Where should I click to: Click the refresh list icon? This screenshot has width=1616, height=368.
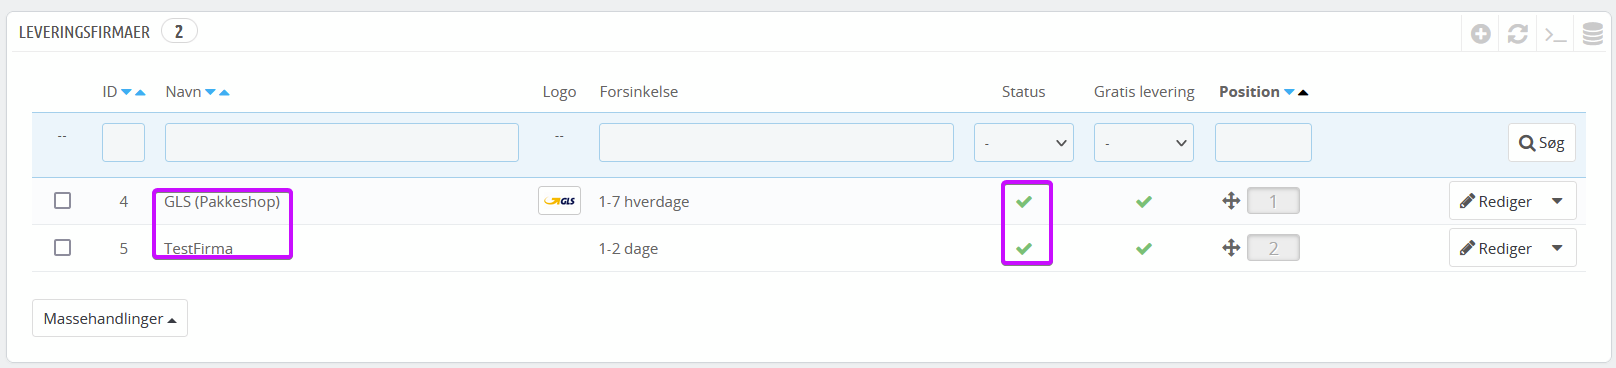click(x=1518, y=34)
